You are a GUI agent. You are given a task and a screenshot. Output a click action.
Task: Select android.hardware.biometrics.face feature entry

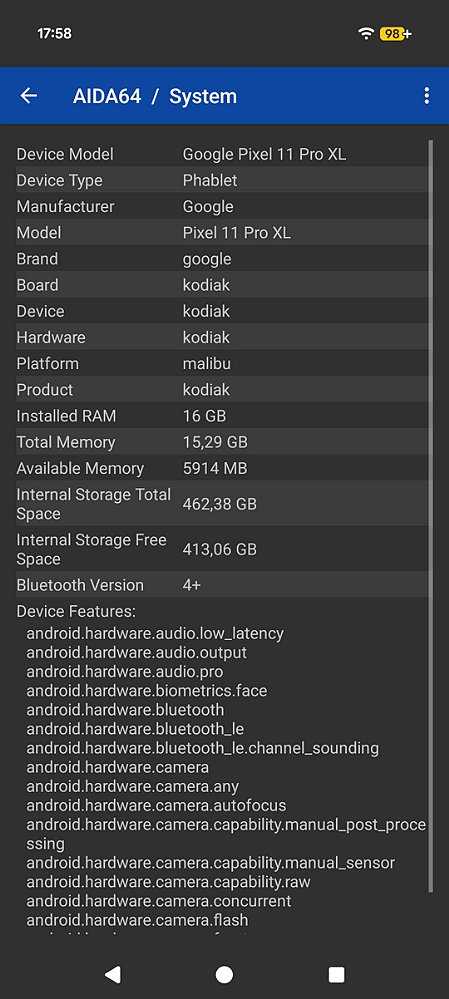[146, 691]
